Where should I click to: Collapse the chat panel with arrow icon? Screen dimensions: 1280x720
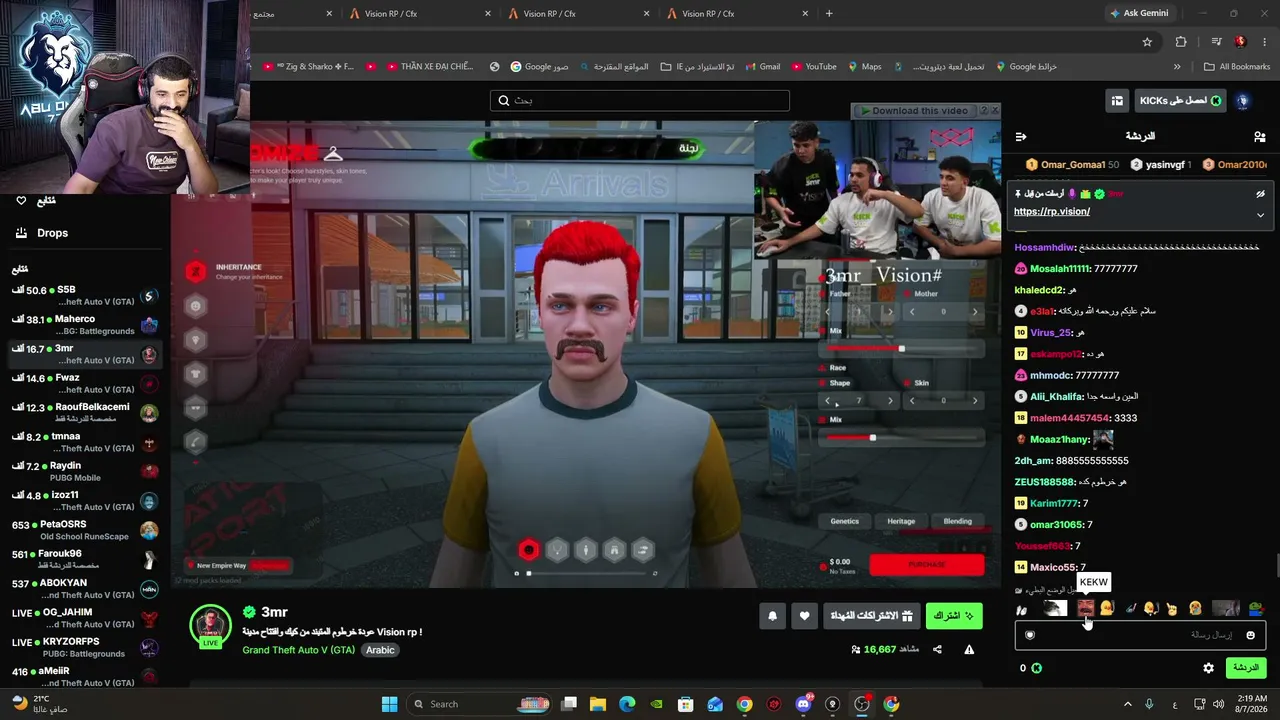pos(1021,136)
